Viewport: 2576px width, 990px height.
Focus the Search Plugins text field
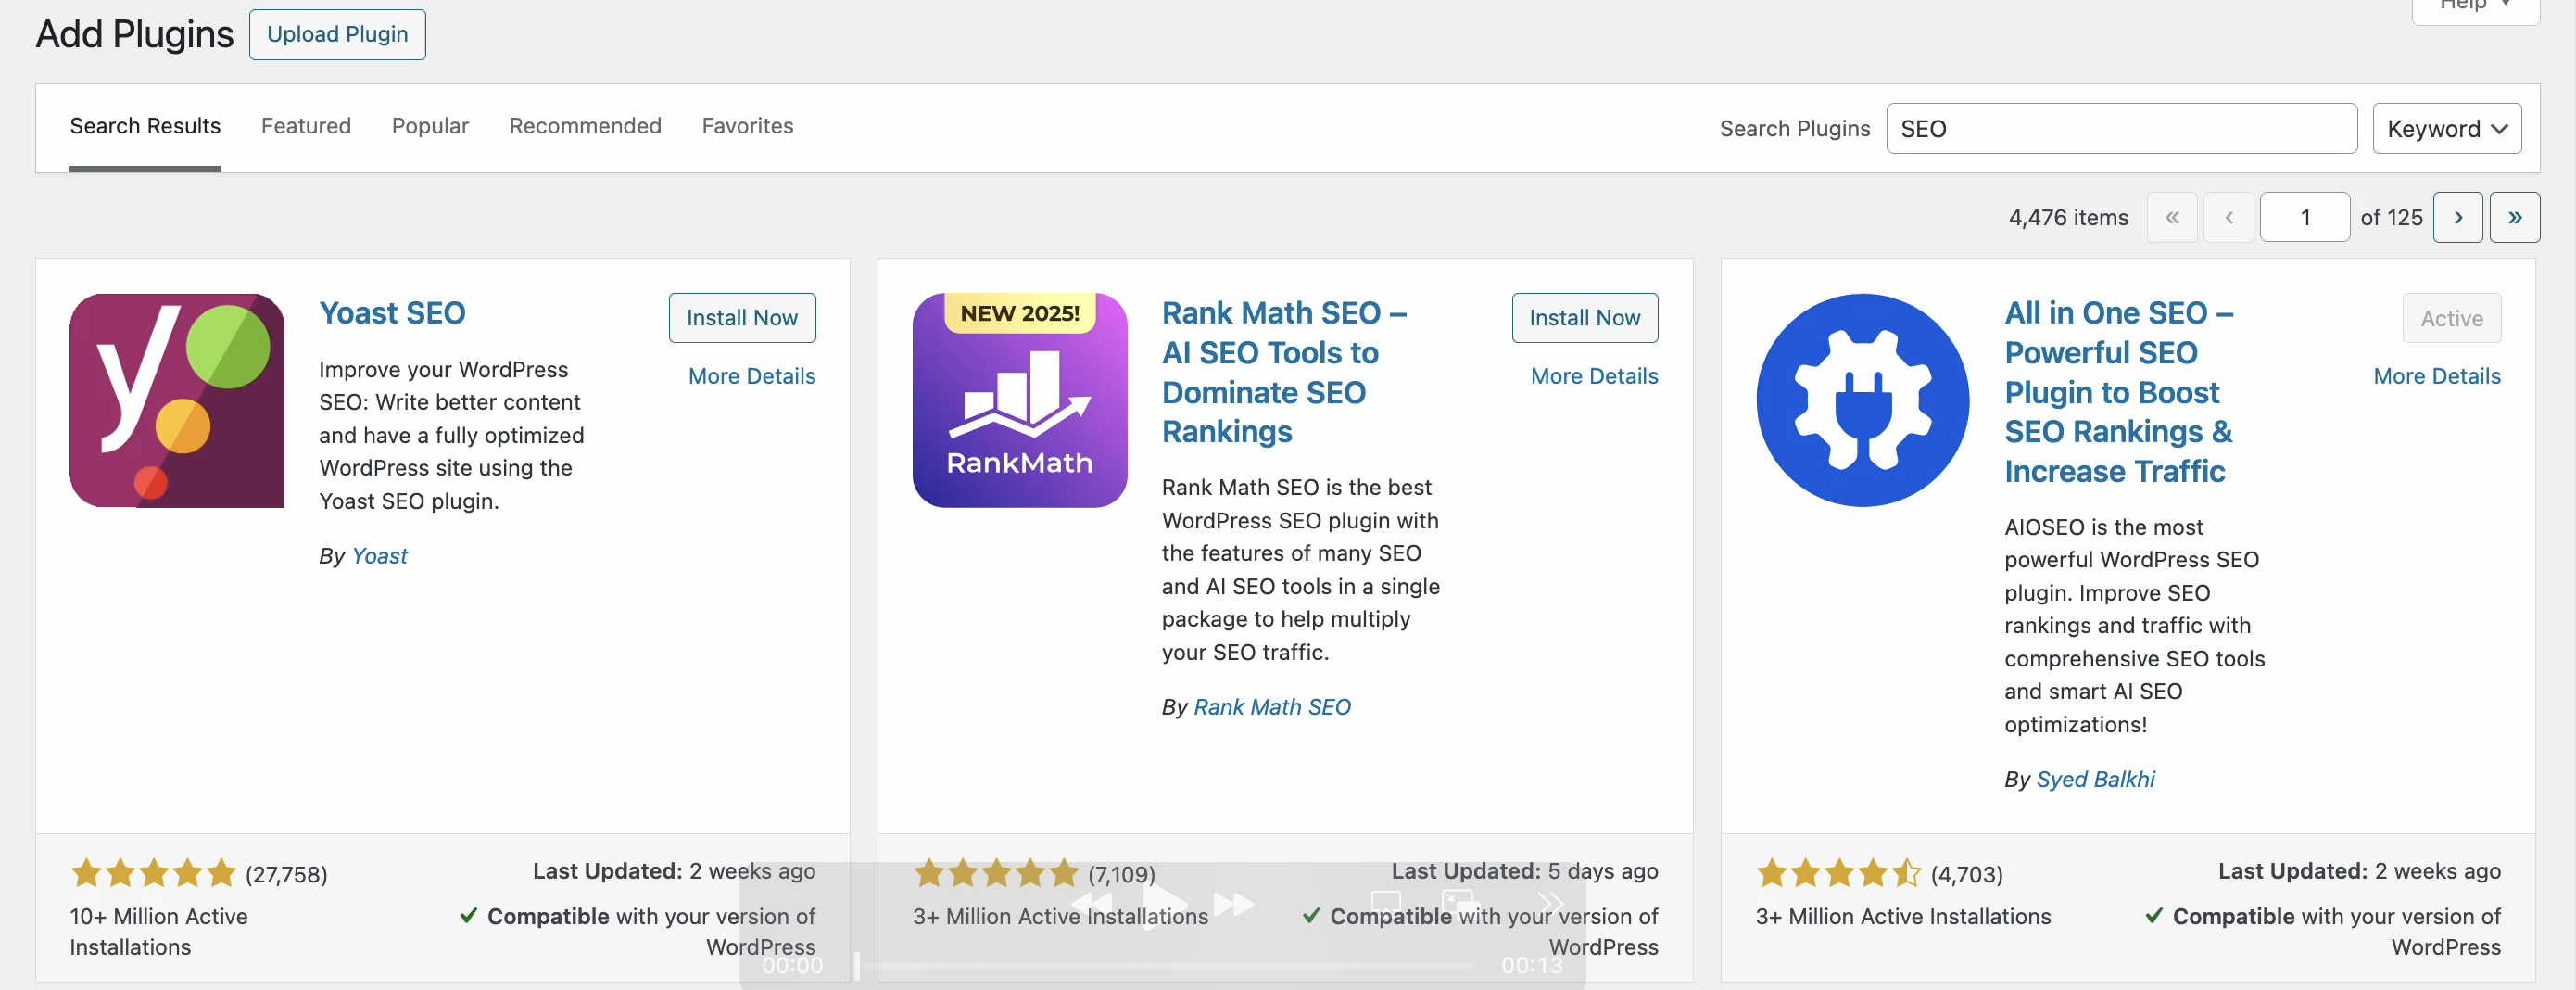(2121, 129)
